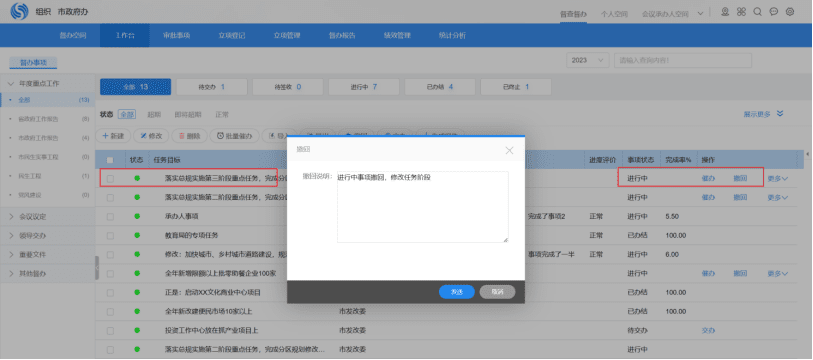This screenshot has height=360, width=813.
Task: Click the 删除 trash toolbar button
Action: (x=189, y=136)
